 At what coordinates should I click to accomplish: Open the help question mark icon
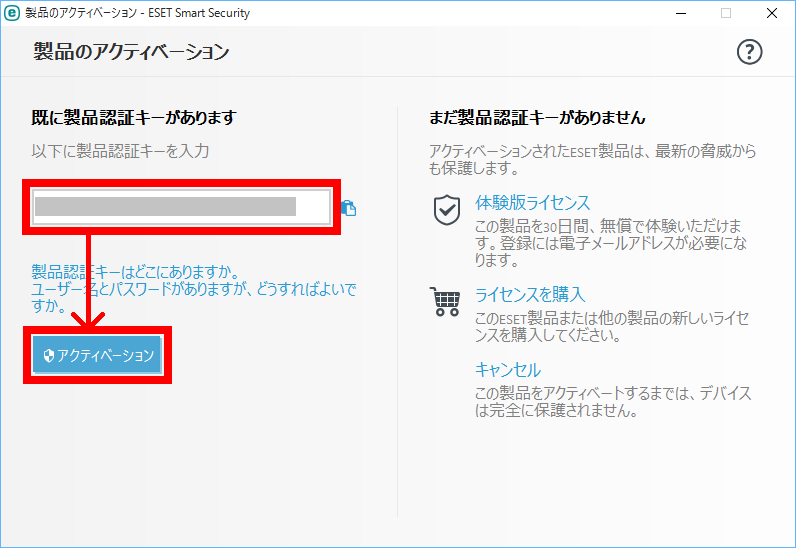(749, 52)
